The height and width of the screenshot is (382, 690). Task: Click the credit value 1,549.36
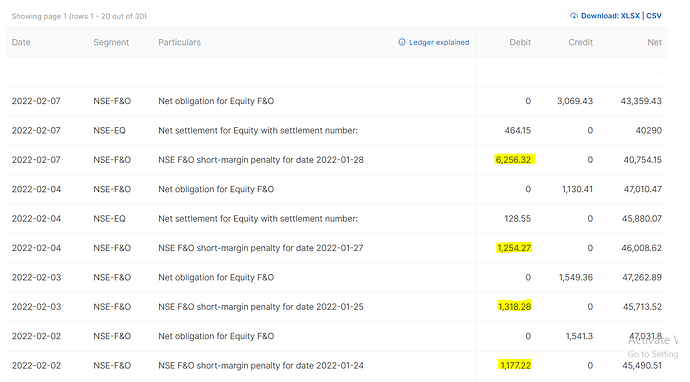click(x=576, y=278)
